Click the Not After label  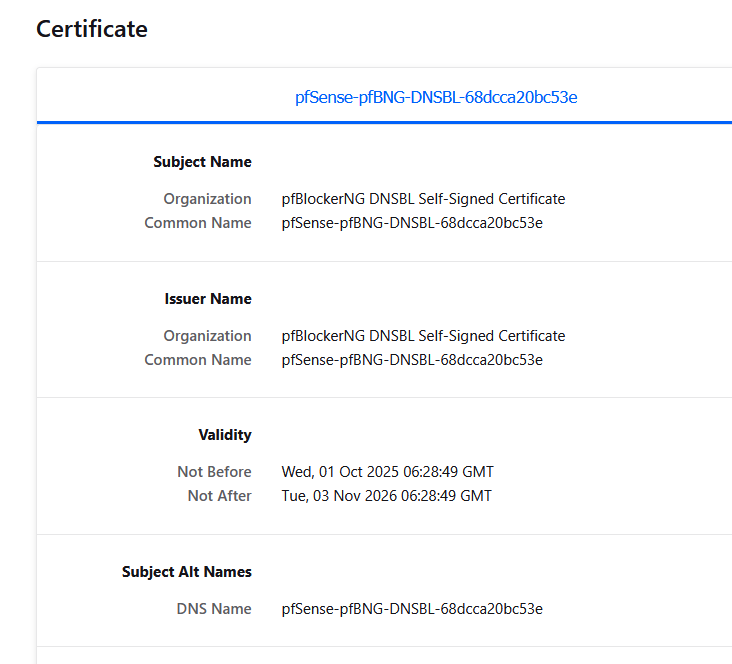[x=219, y=496]
